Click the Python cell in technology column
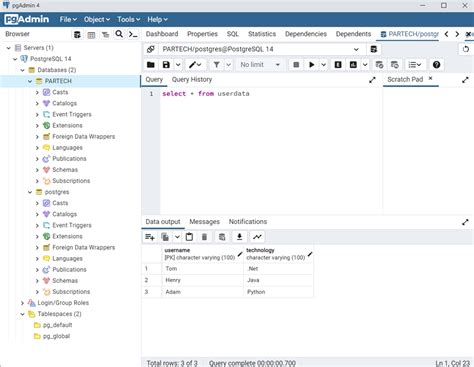474x367 pixels. tap(279, 292)
